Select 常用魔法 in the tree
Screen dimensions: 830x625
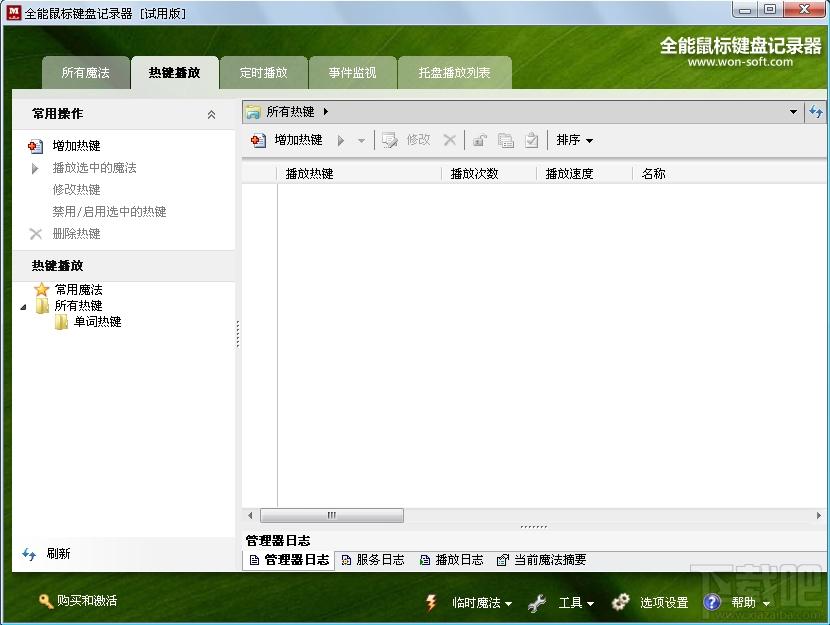pyautogui.click(x=79, y=289)
